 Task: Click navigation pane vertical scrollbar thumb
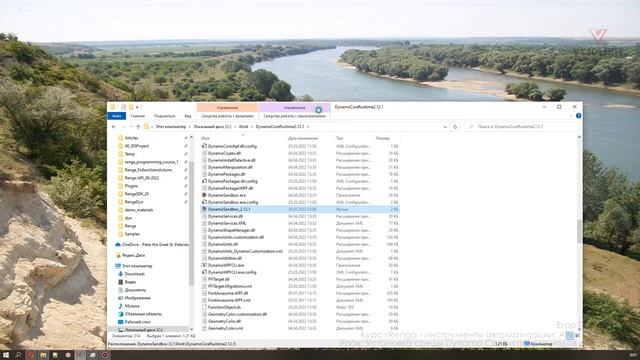tap(191, 222)
